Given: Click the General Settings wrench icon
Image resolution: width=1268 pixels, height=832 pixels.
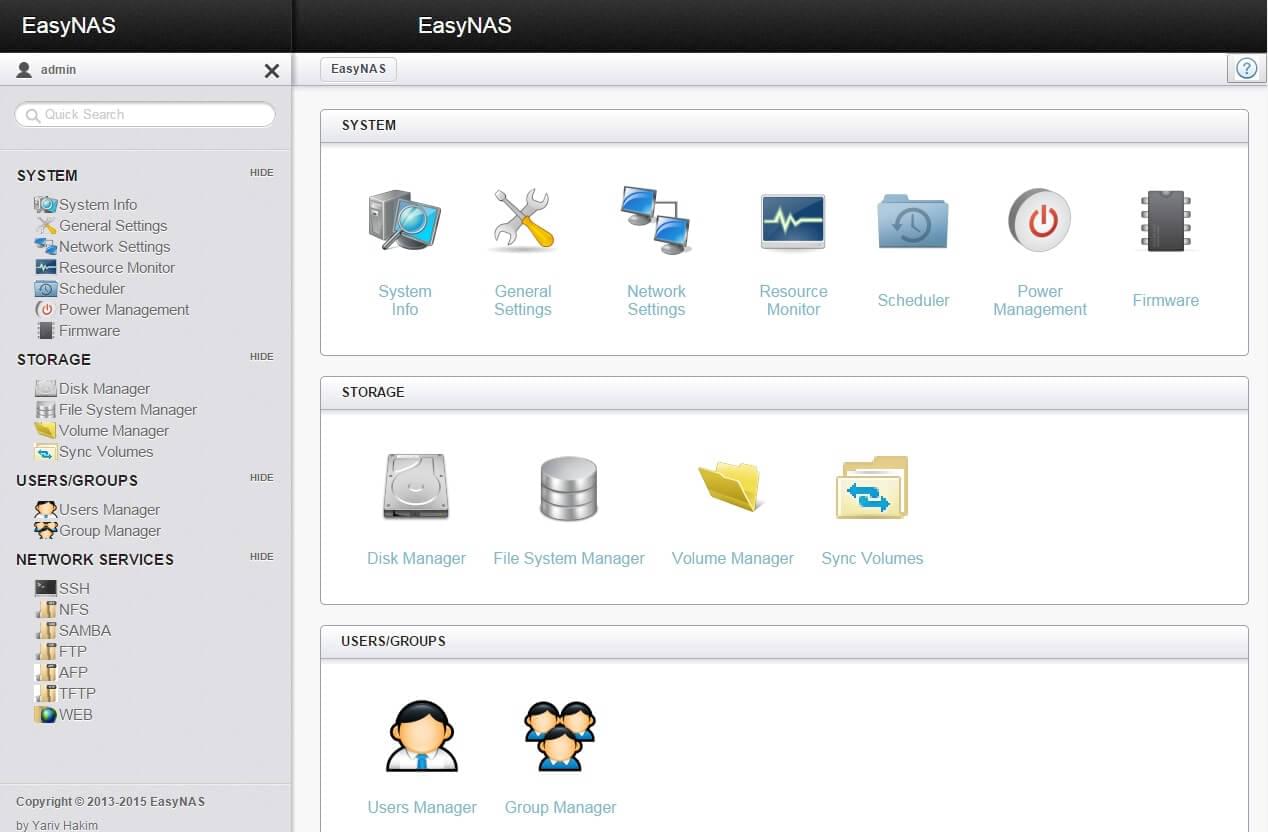Looking at the screenshot, I should click(x=523, y=220).
